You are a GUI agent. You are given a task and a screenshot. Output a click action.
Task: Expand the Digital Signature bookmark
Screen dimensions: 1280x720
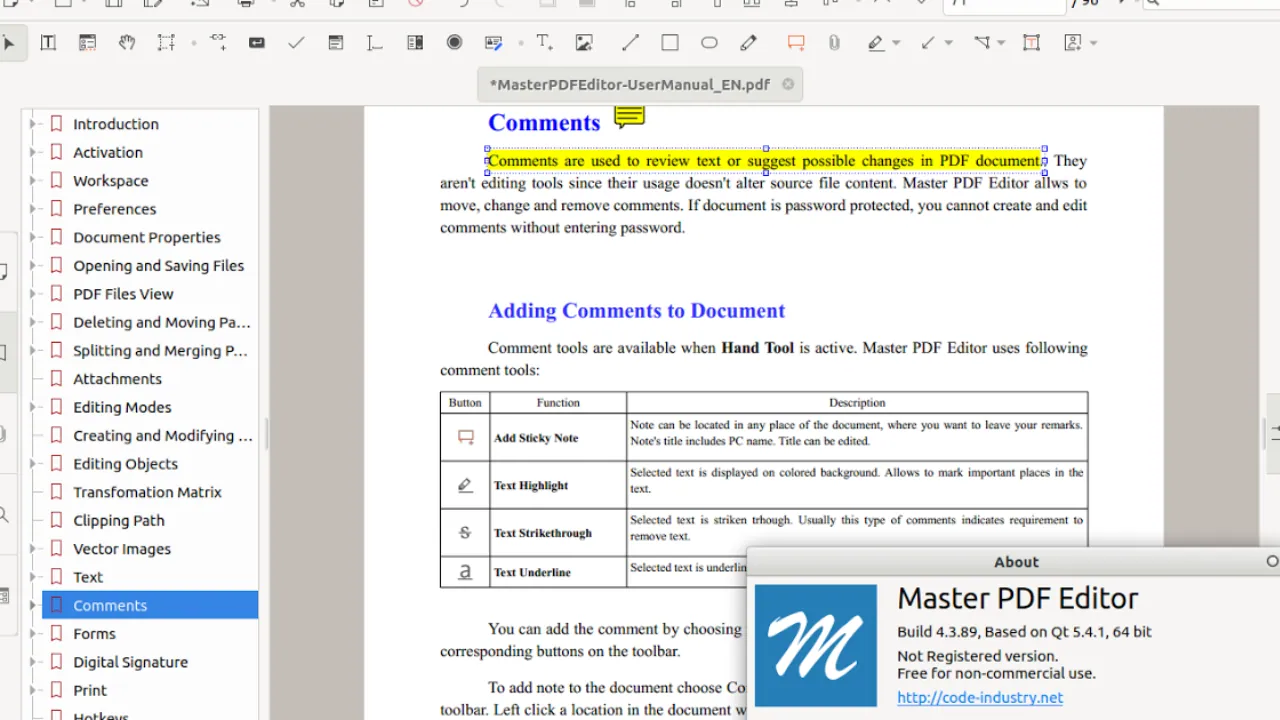point(32,662)
